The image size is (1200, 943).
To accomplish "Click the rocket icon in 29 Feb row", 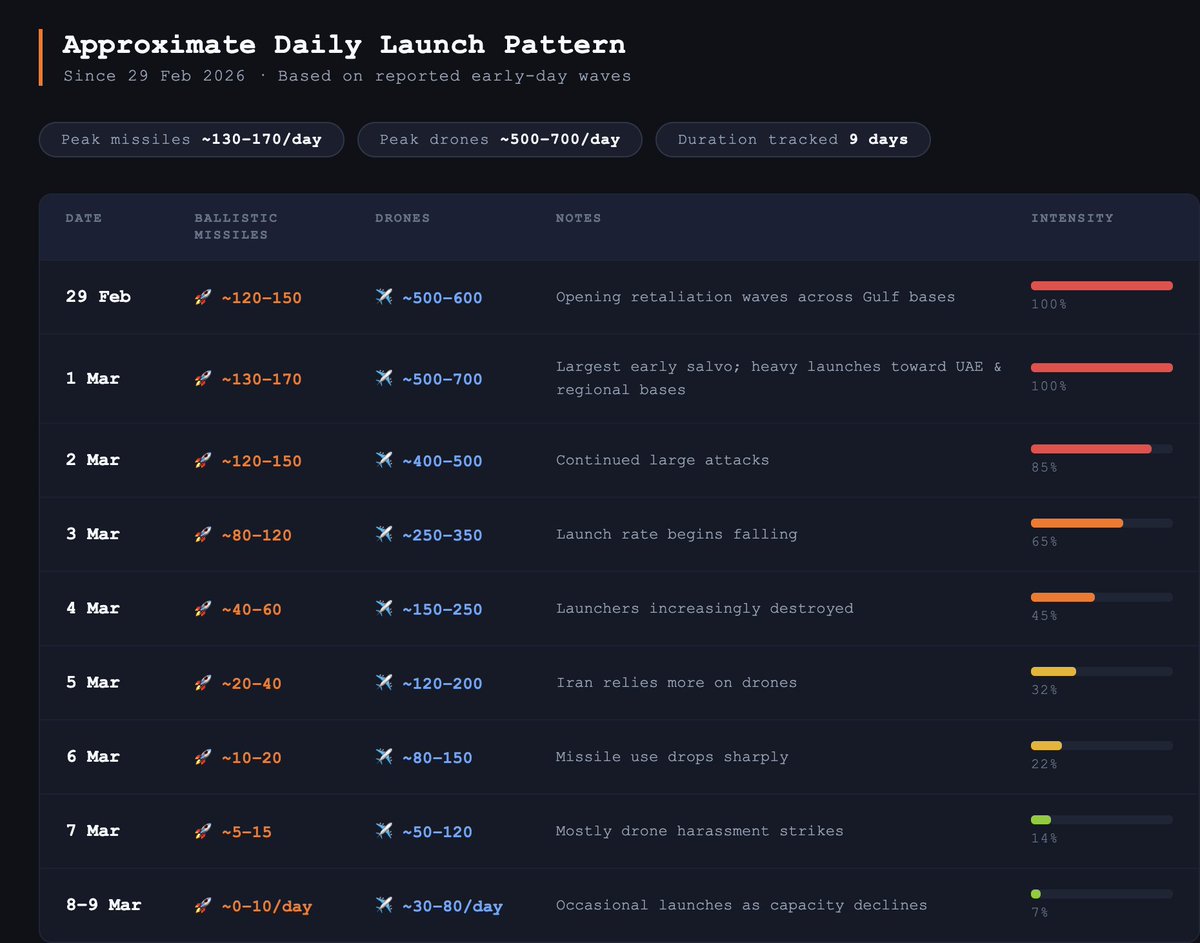I will coord(202,297).
